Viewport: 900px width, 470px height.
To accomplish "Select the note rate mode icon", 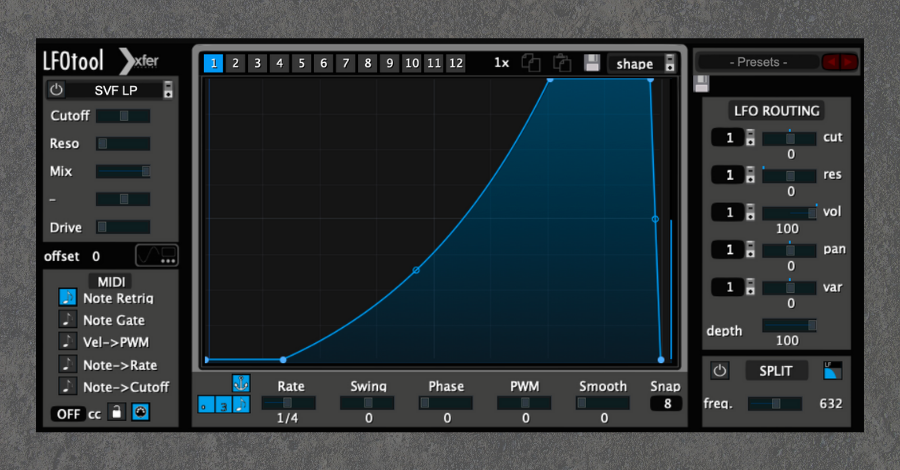I will point(242,405).
